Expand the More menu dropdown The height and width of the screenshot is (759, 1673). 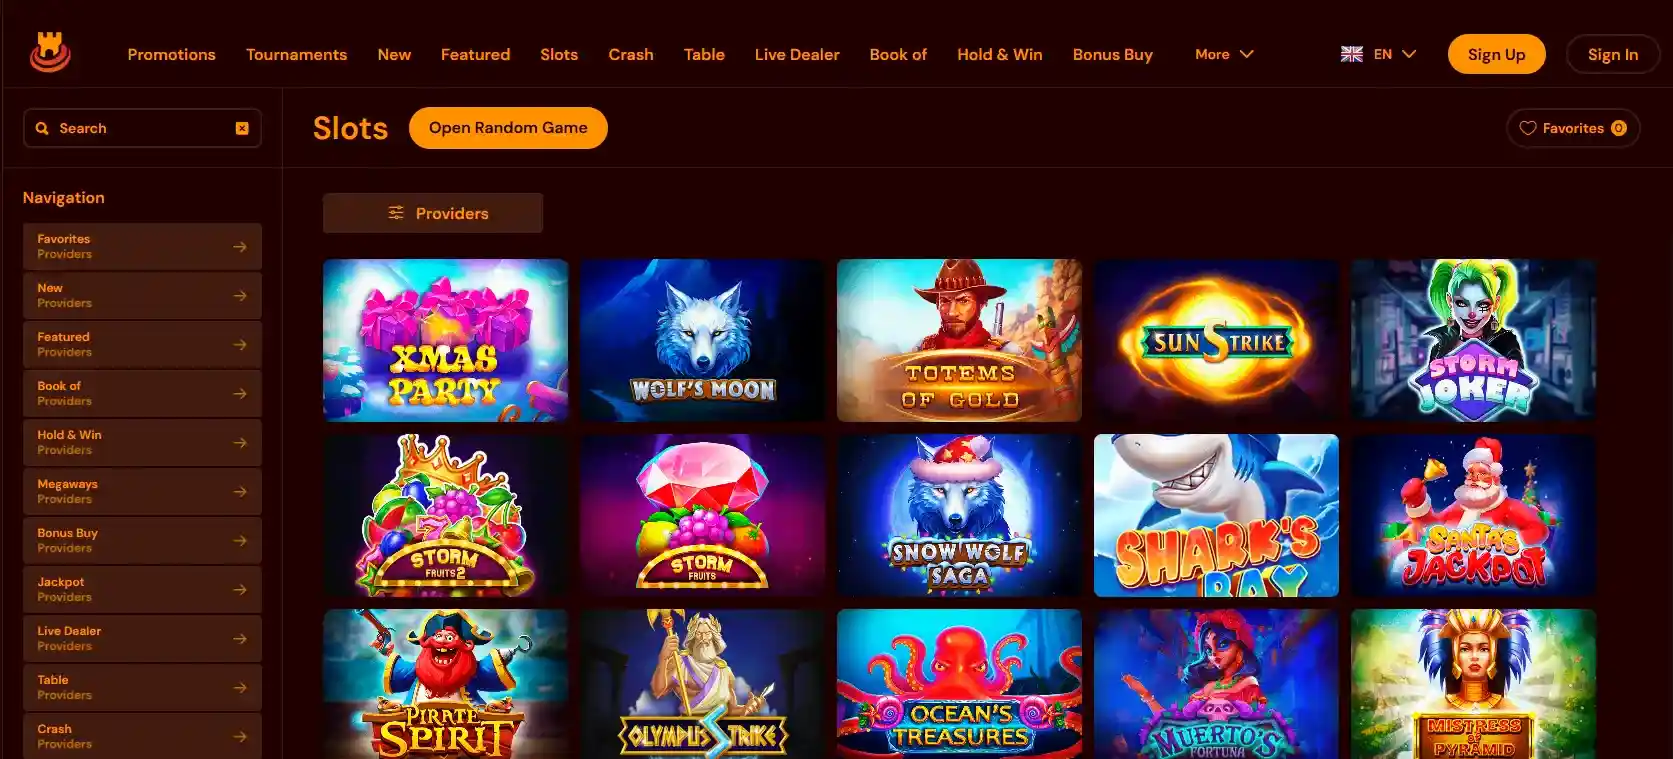(1224, 54)
